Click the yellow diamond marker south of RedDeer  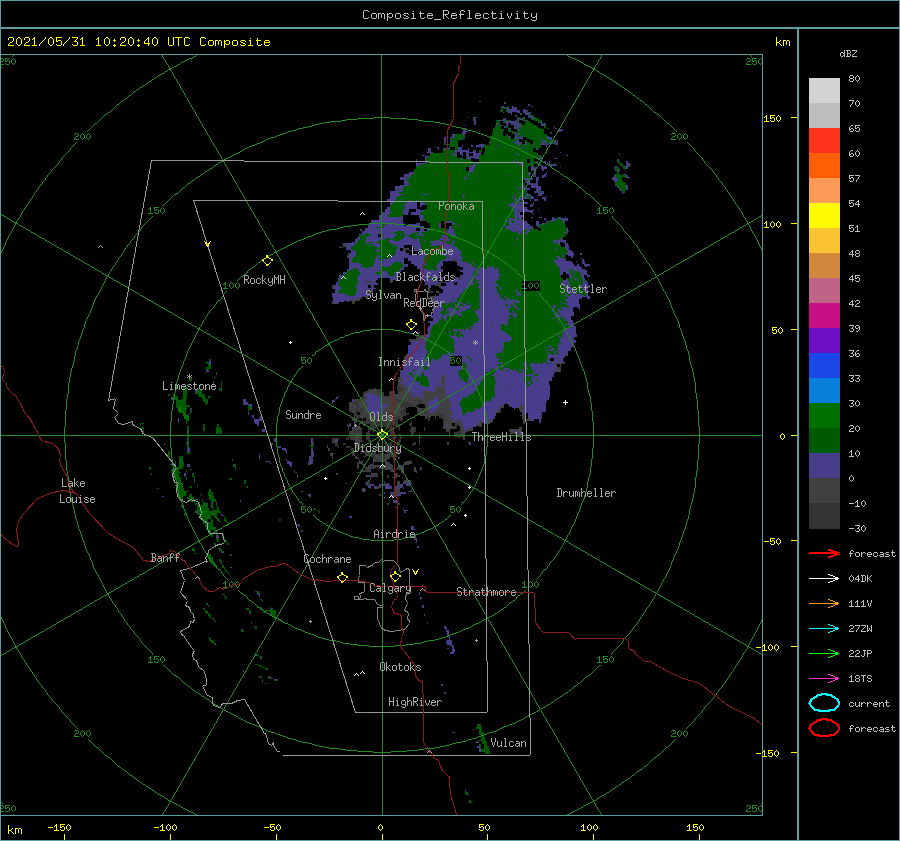click(412, 325)
